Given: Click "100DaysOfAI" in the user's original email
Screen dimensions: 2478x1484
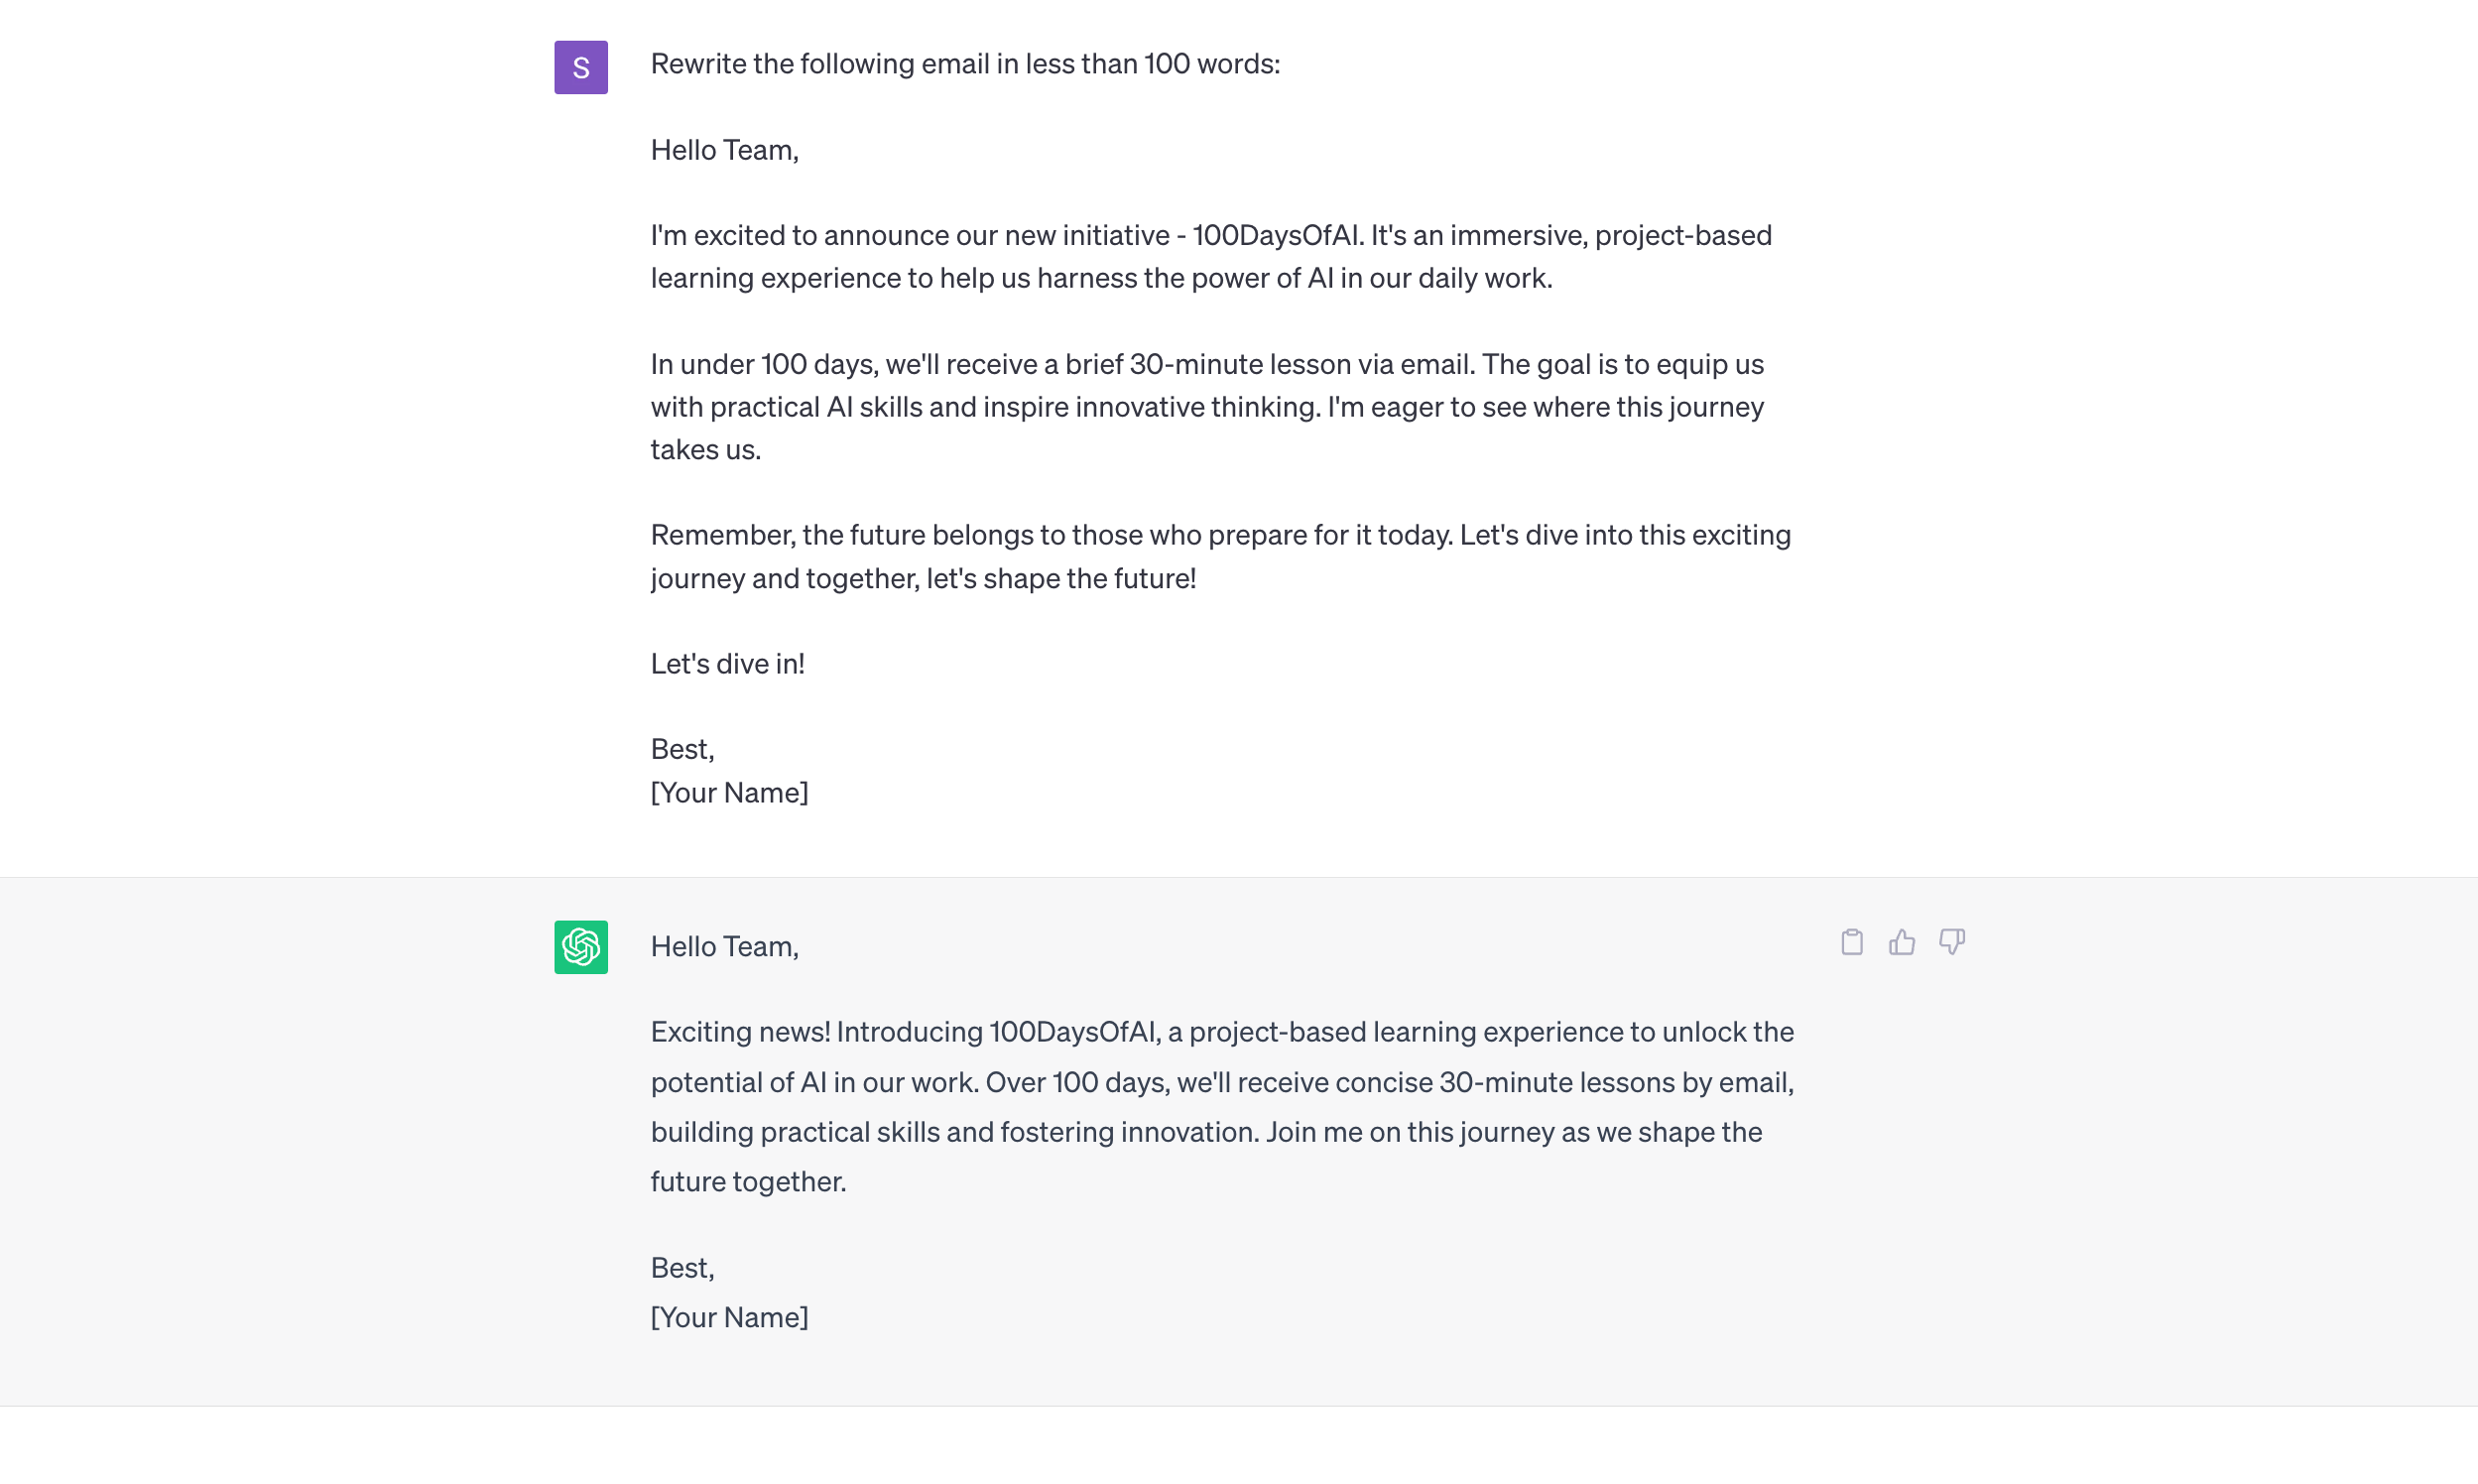Looking at the screenshot, I should tap(1276, 235).
